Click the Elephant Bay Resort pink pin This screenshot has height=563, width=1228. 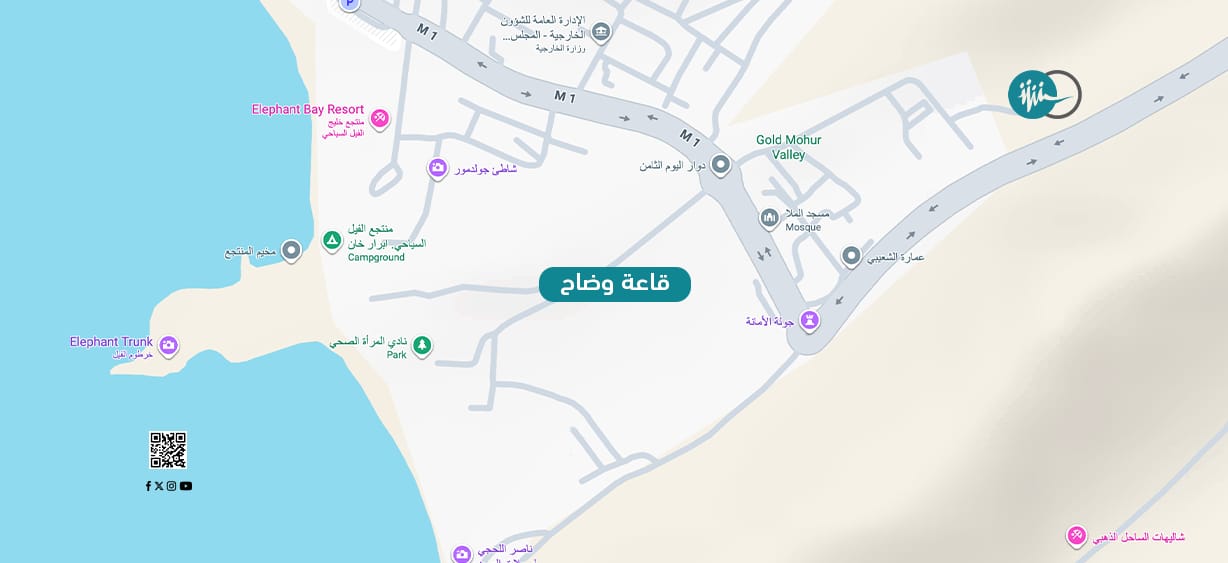coord(379,119)
